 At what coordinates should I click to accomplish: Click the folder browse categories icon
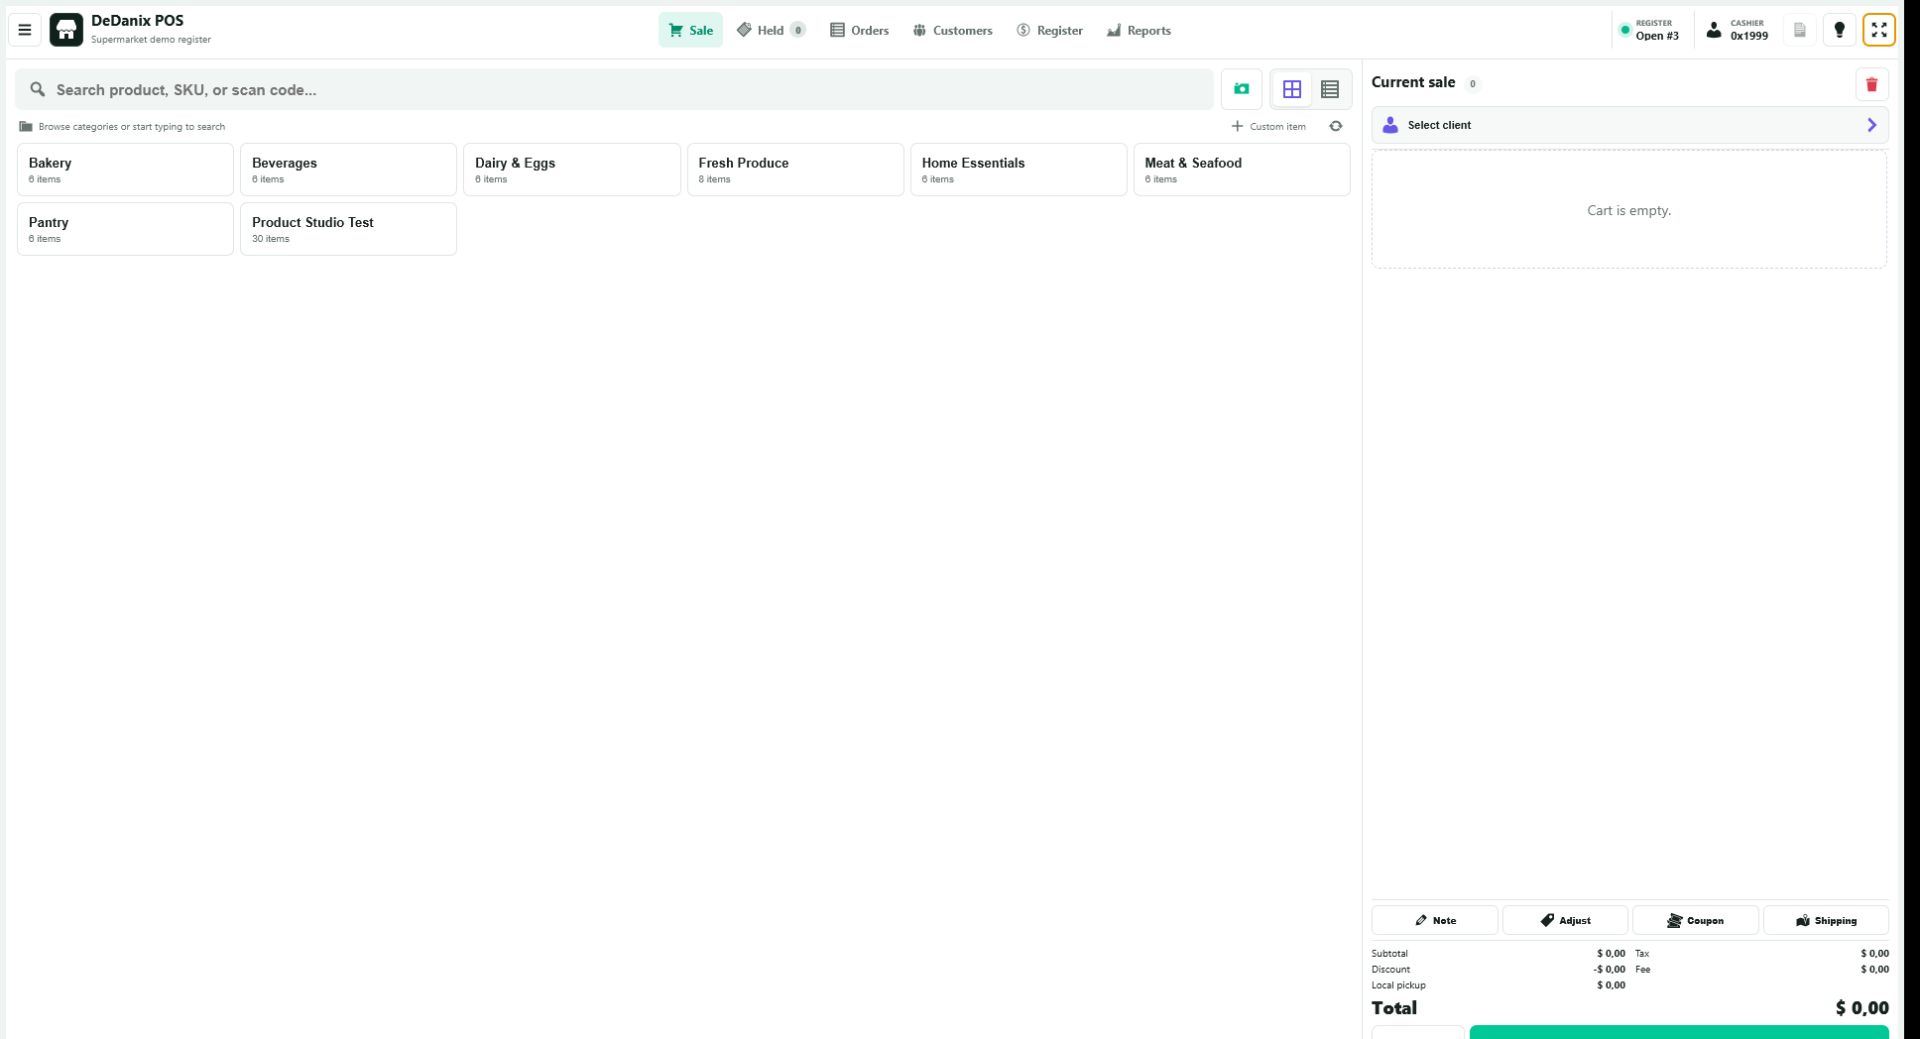coord(26,127)
